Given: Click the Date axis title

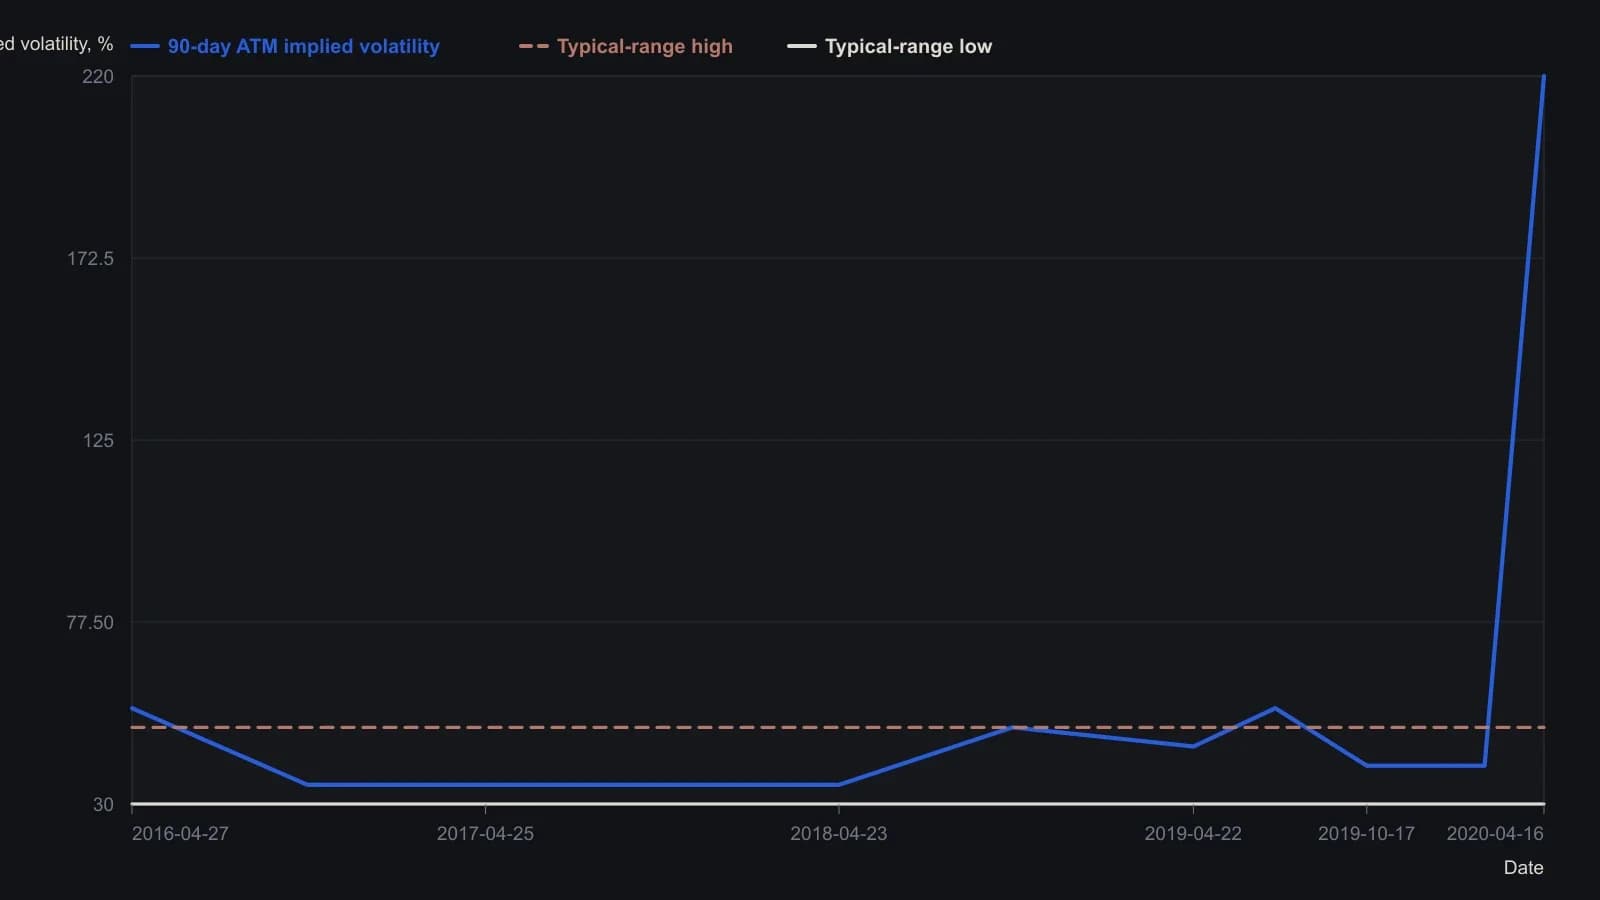Looking at the screenshot, I should tap(1523, 868).
